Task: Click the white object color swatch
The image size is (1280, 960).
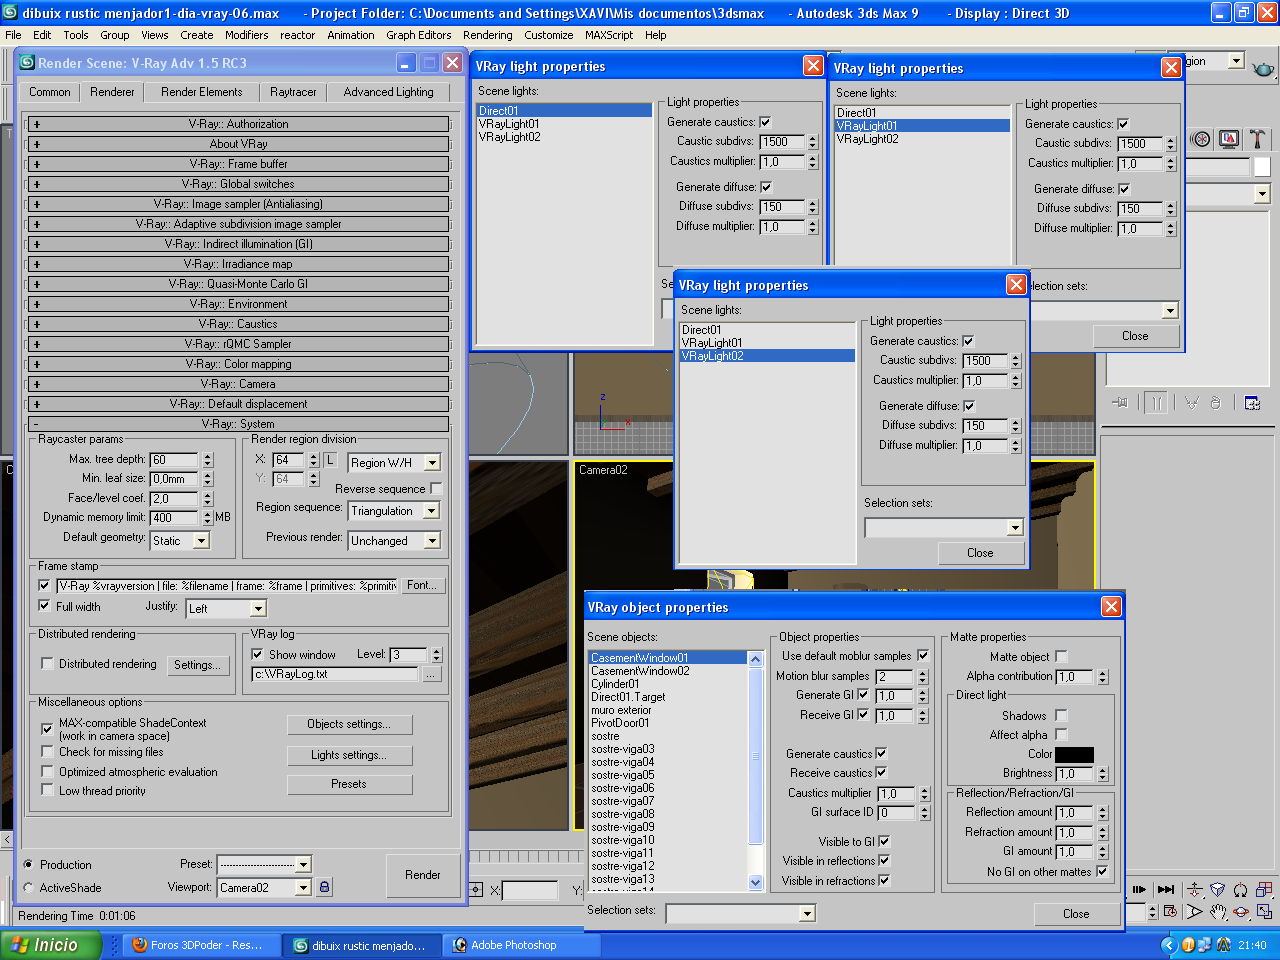Action: 1262,167
